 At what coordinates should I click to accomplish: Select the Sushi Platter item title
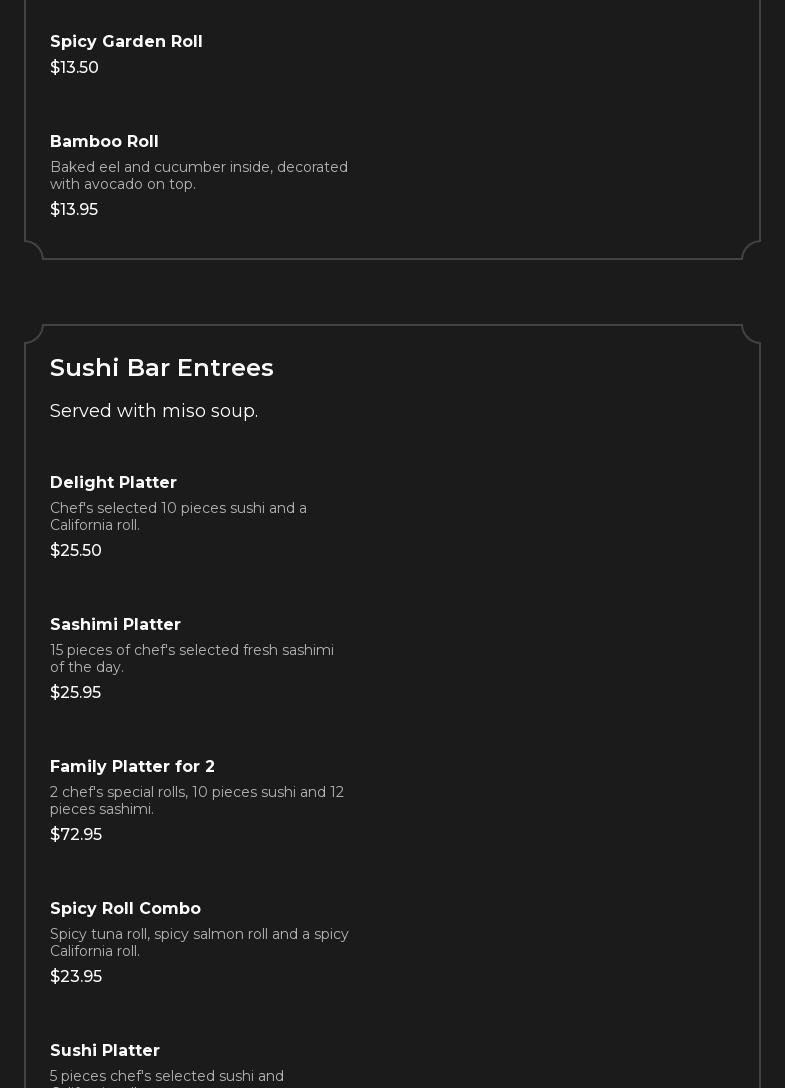105,1050
